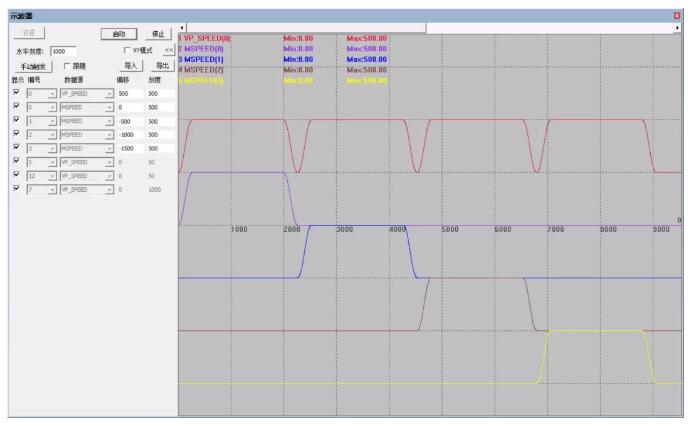693x426 pixels.
Task: Click the 手动触发 manual trigger button
Action: pyautogui.click(x=33, y=67)
